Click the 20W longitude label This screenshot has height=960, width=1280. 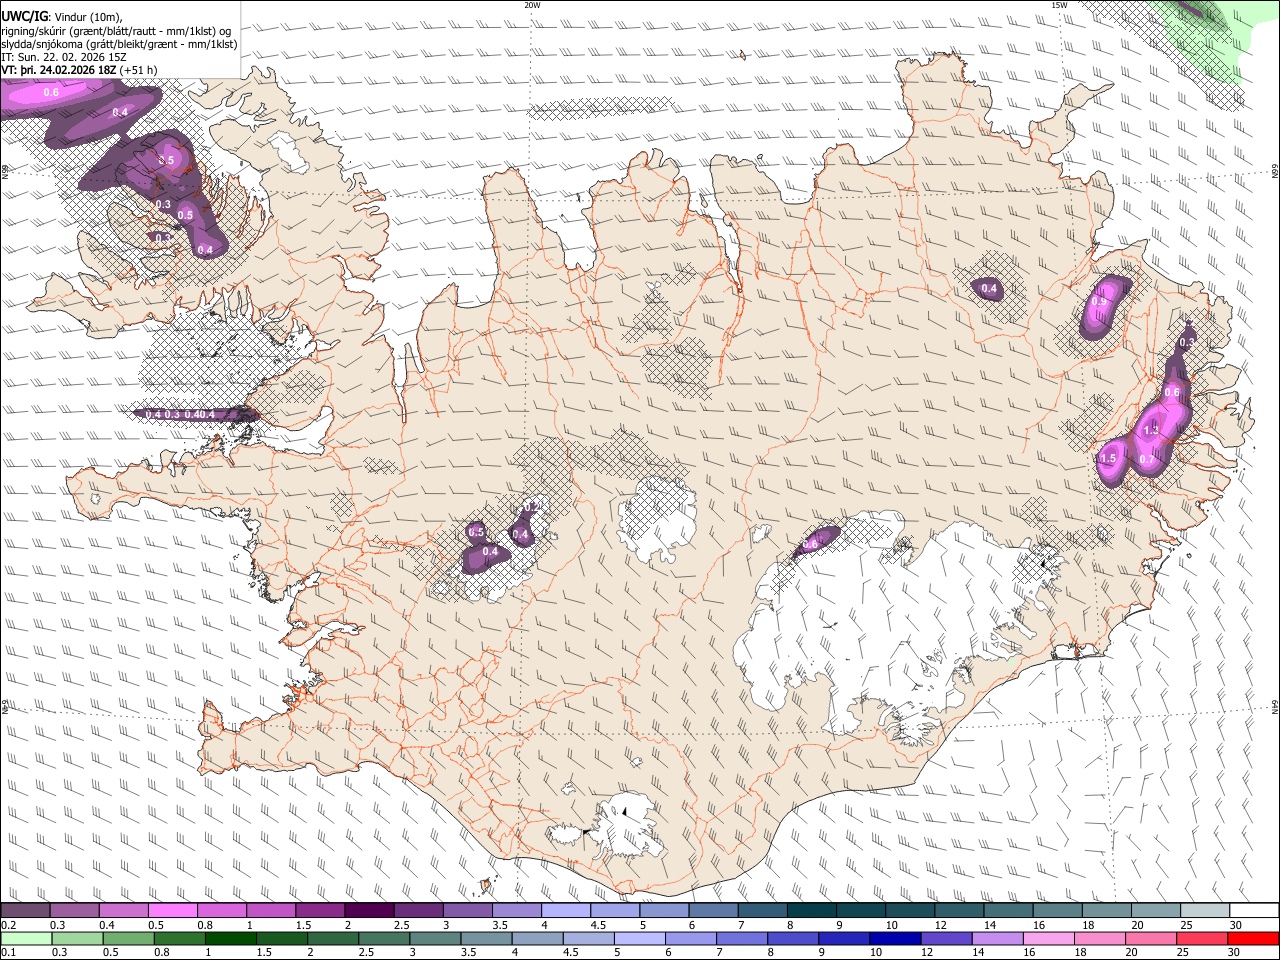point(532,5)
